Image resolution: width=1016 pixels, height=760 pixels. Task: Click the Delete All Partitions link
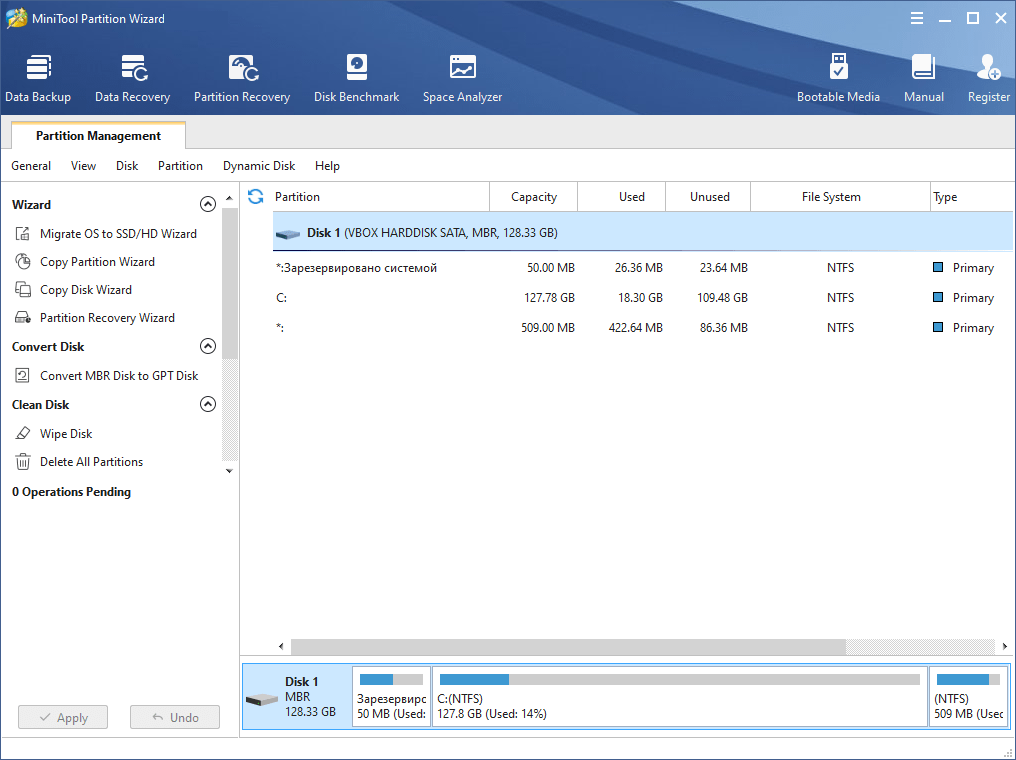pyautogui.click(x=91, y=461)
